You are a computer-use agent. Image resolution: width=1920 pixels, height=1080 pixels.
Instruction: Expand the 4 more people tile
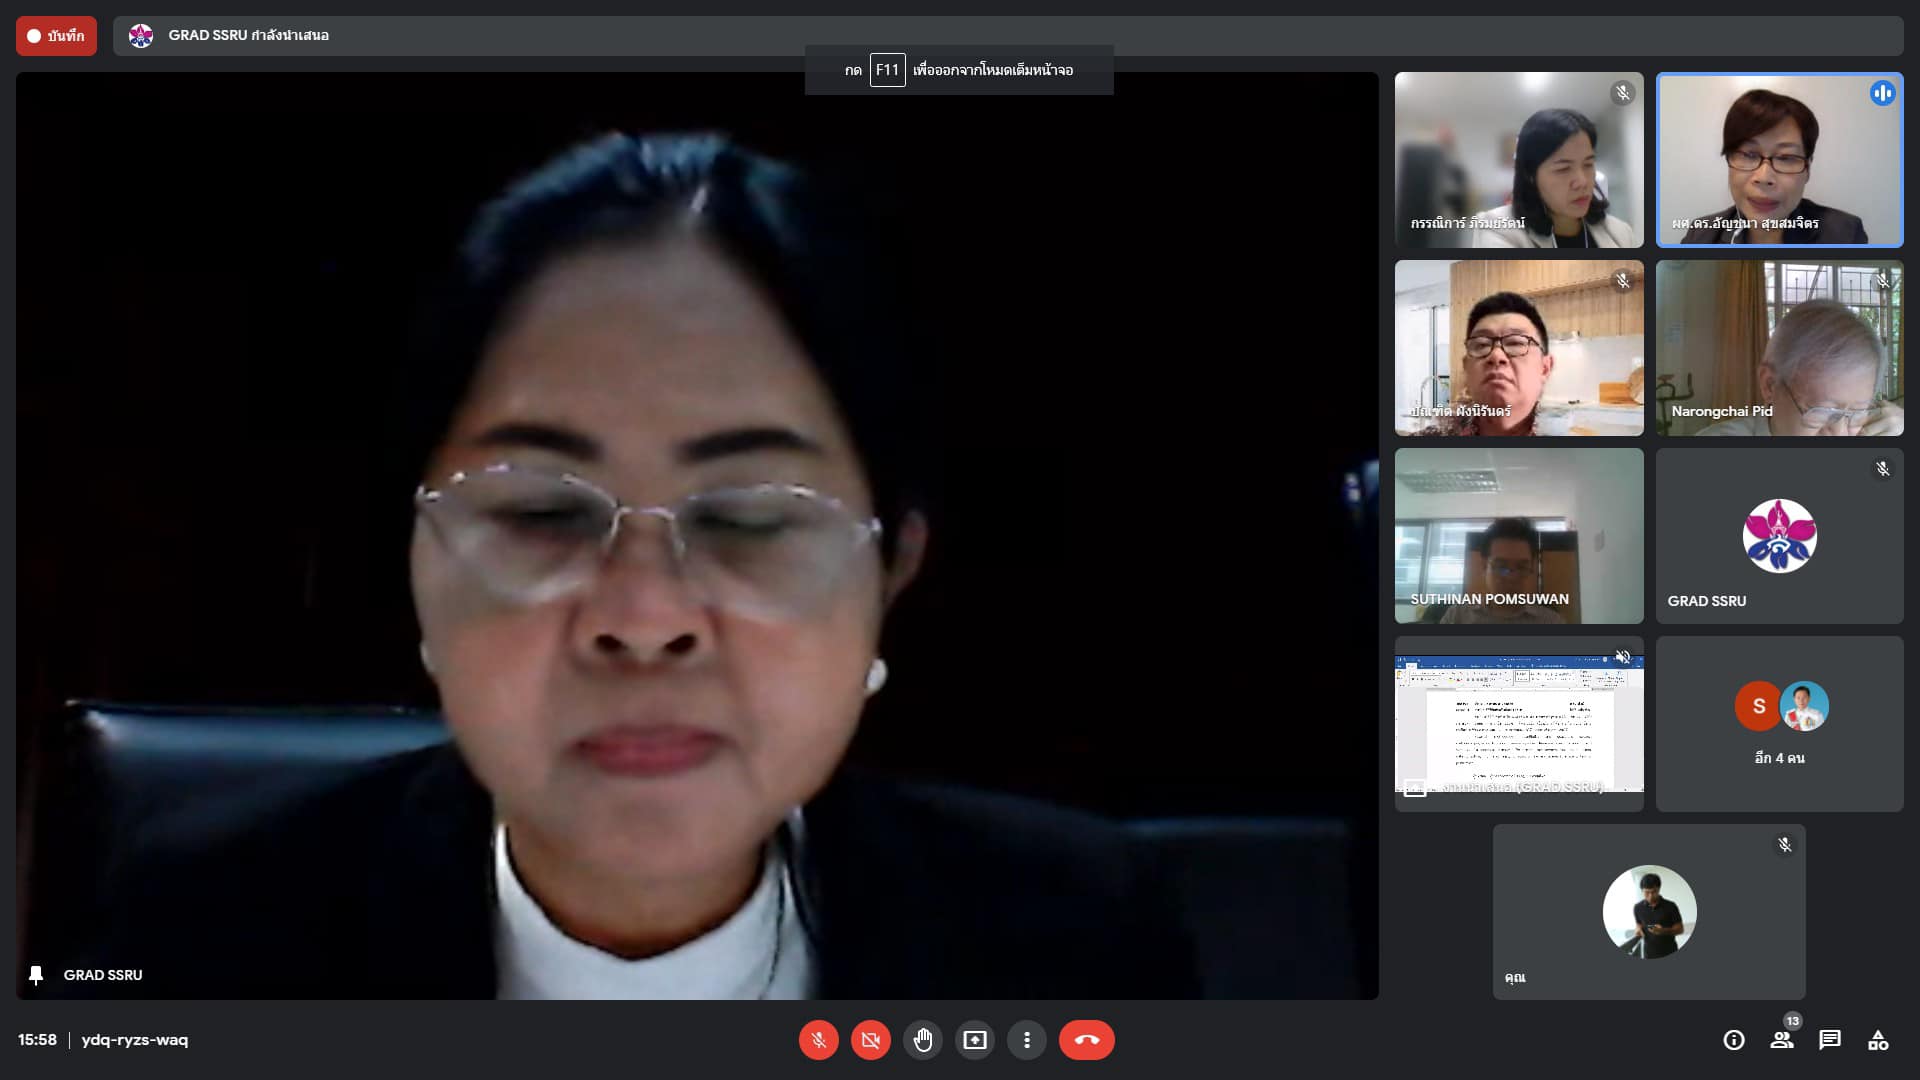[x=1779, y=724]
